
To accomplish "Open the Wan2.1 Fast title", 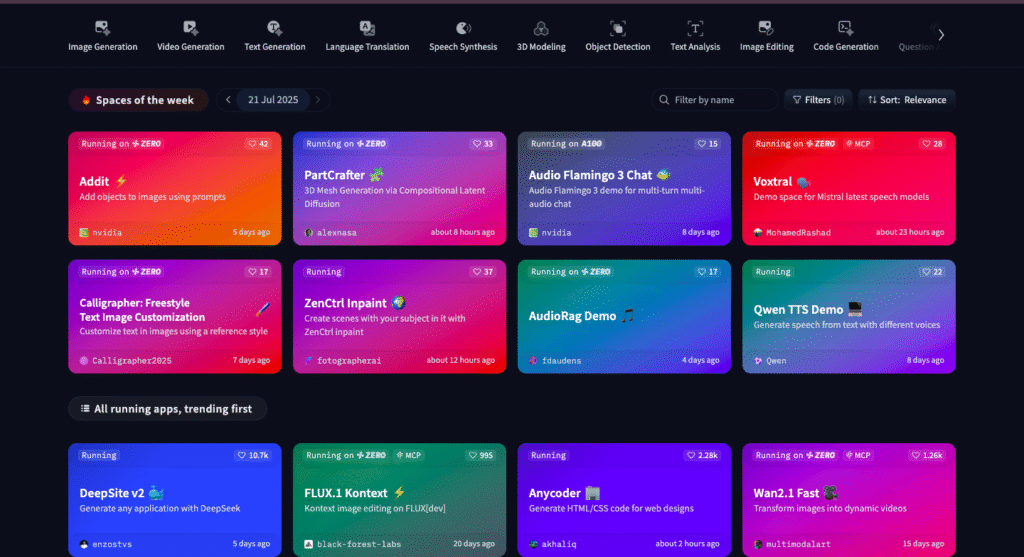I will pos(786,493).
